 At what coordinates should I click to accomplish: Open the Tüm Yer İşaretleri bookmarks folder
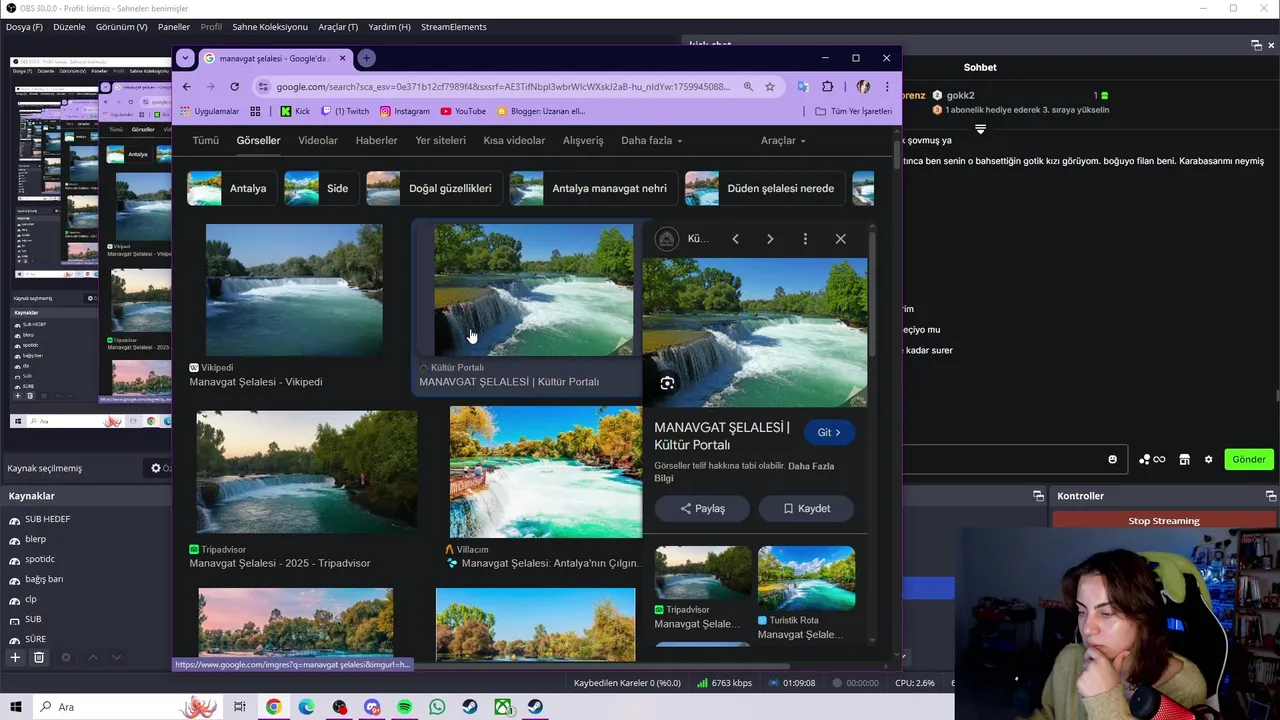coord(853,111)
